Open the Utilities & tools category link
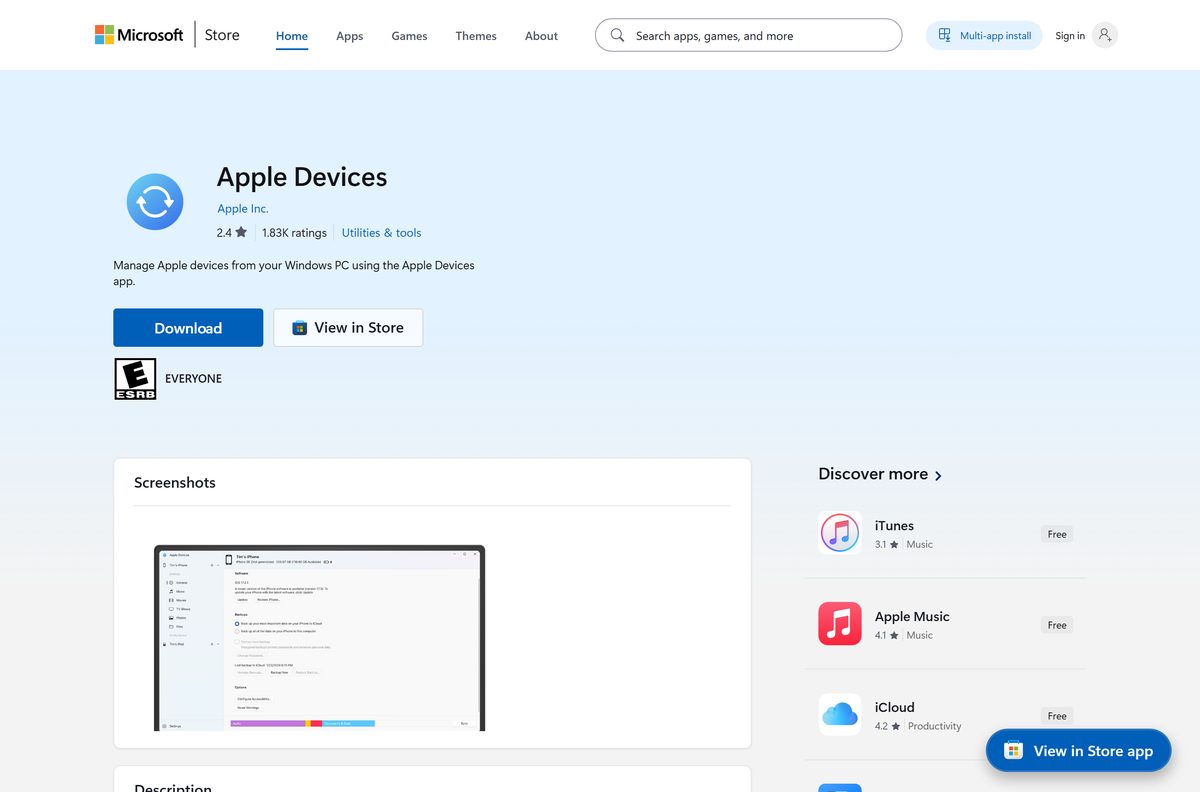 pos(381,233)
